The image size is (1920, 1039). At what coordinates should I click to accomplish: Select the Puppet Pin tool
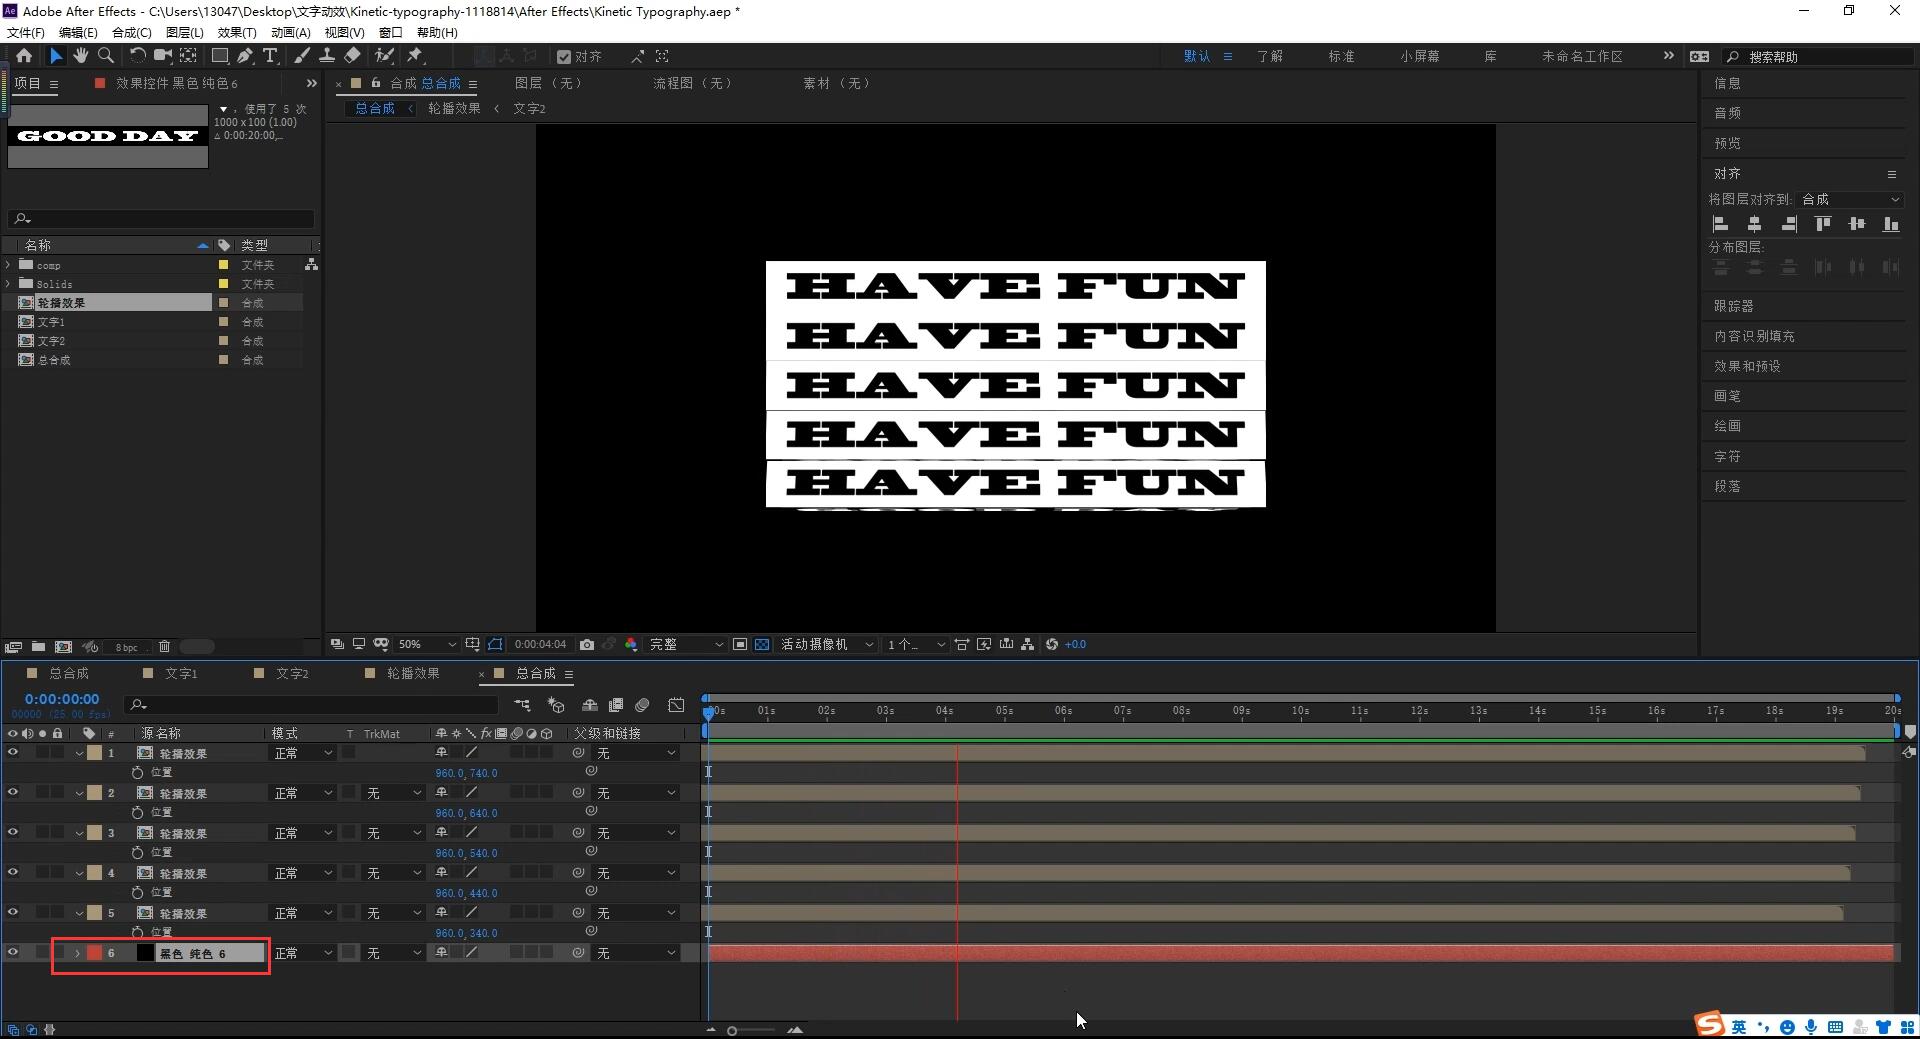tap(415, 56)
